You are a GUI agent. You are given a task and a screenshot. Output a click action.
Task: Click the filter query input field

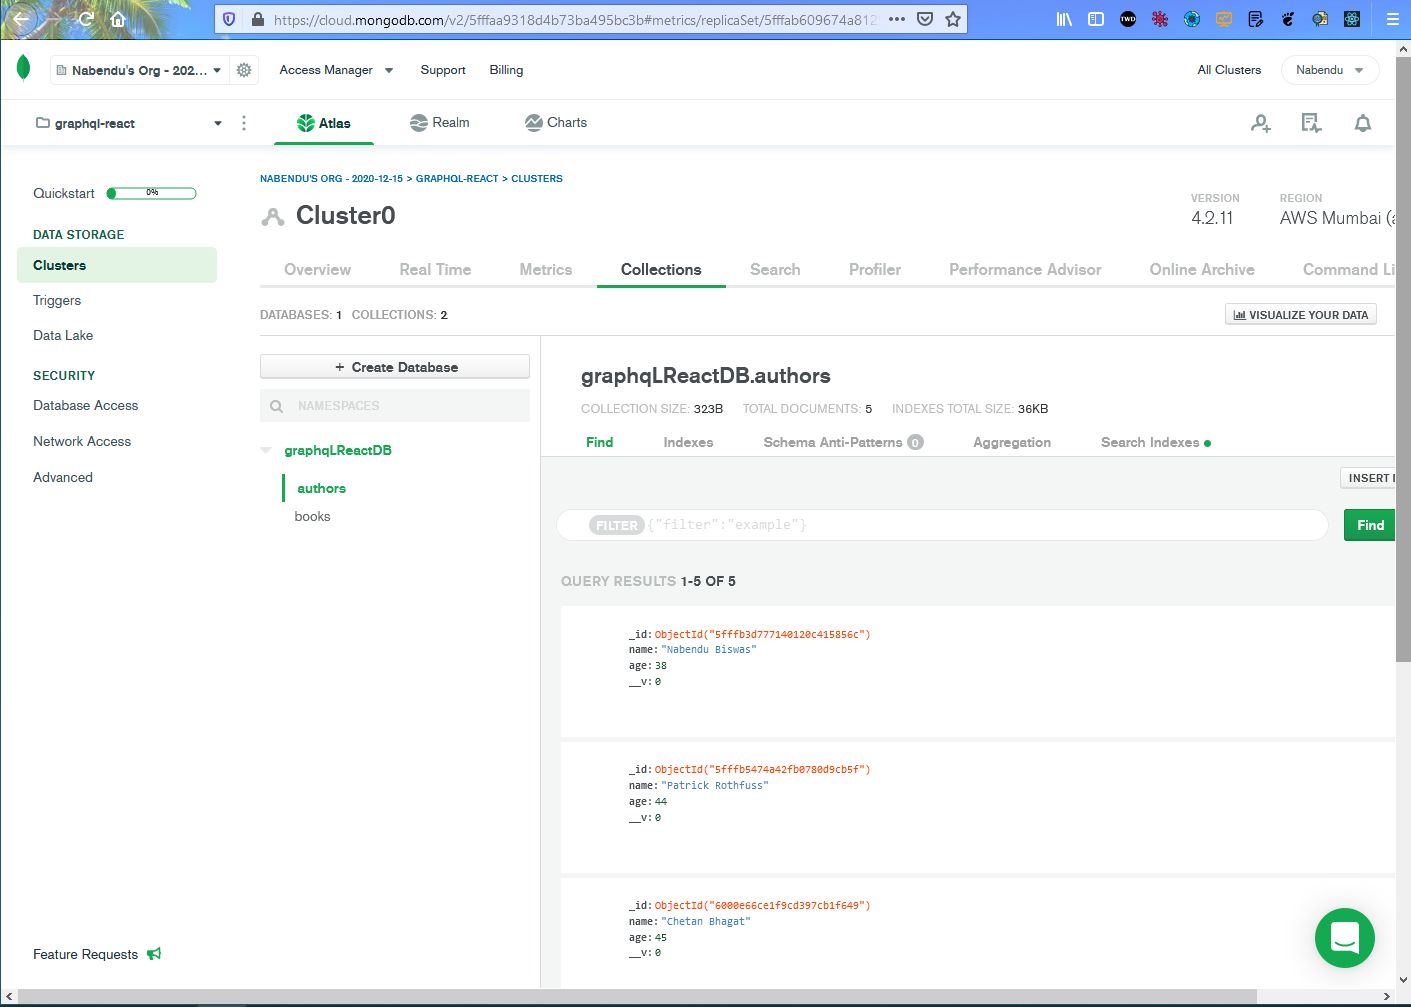click(x=942, y=525)
